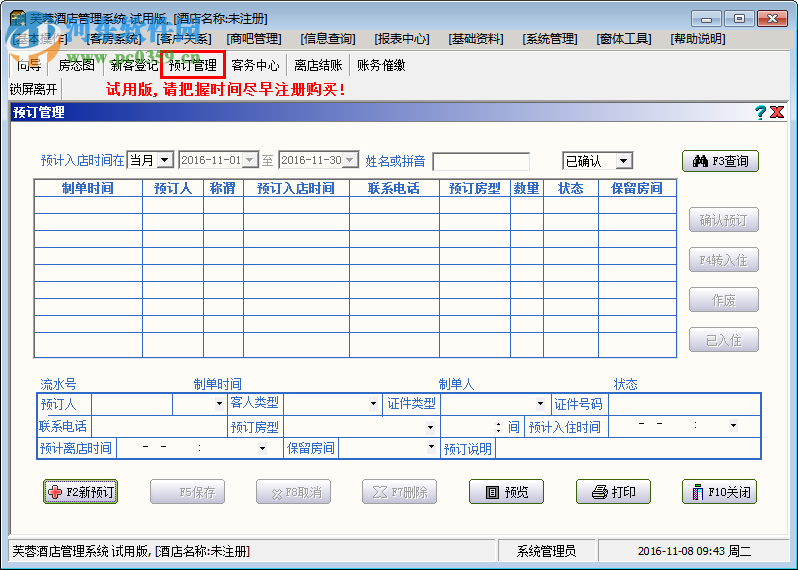Click the F2新预订 red plus button
The width and height of the screenshot is (798, 570).
click(80, 492)
